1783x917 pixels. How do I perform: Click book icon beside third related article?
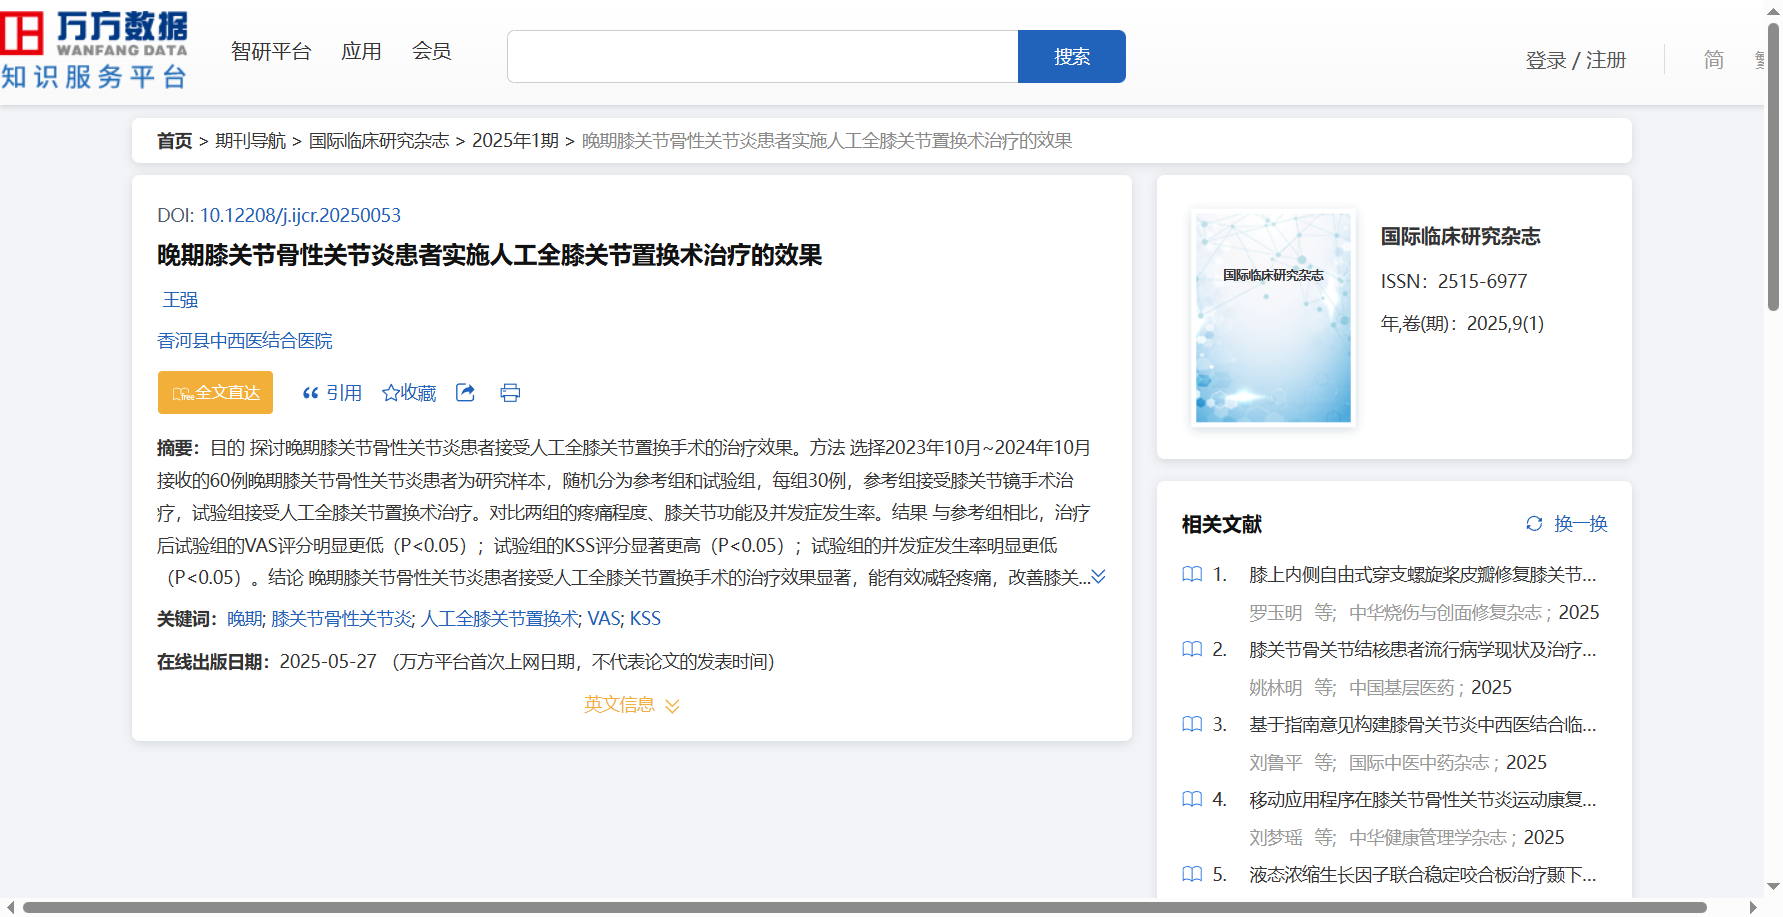pyautogui.click(x=1192, y=724)
